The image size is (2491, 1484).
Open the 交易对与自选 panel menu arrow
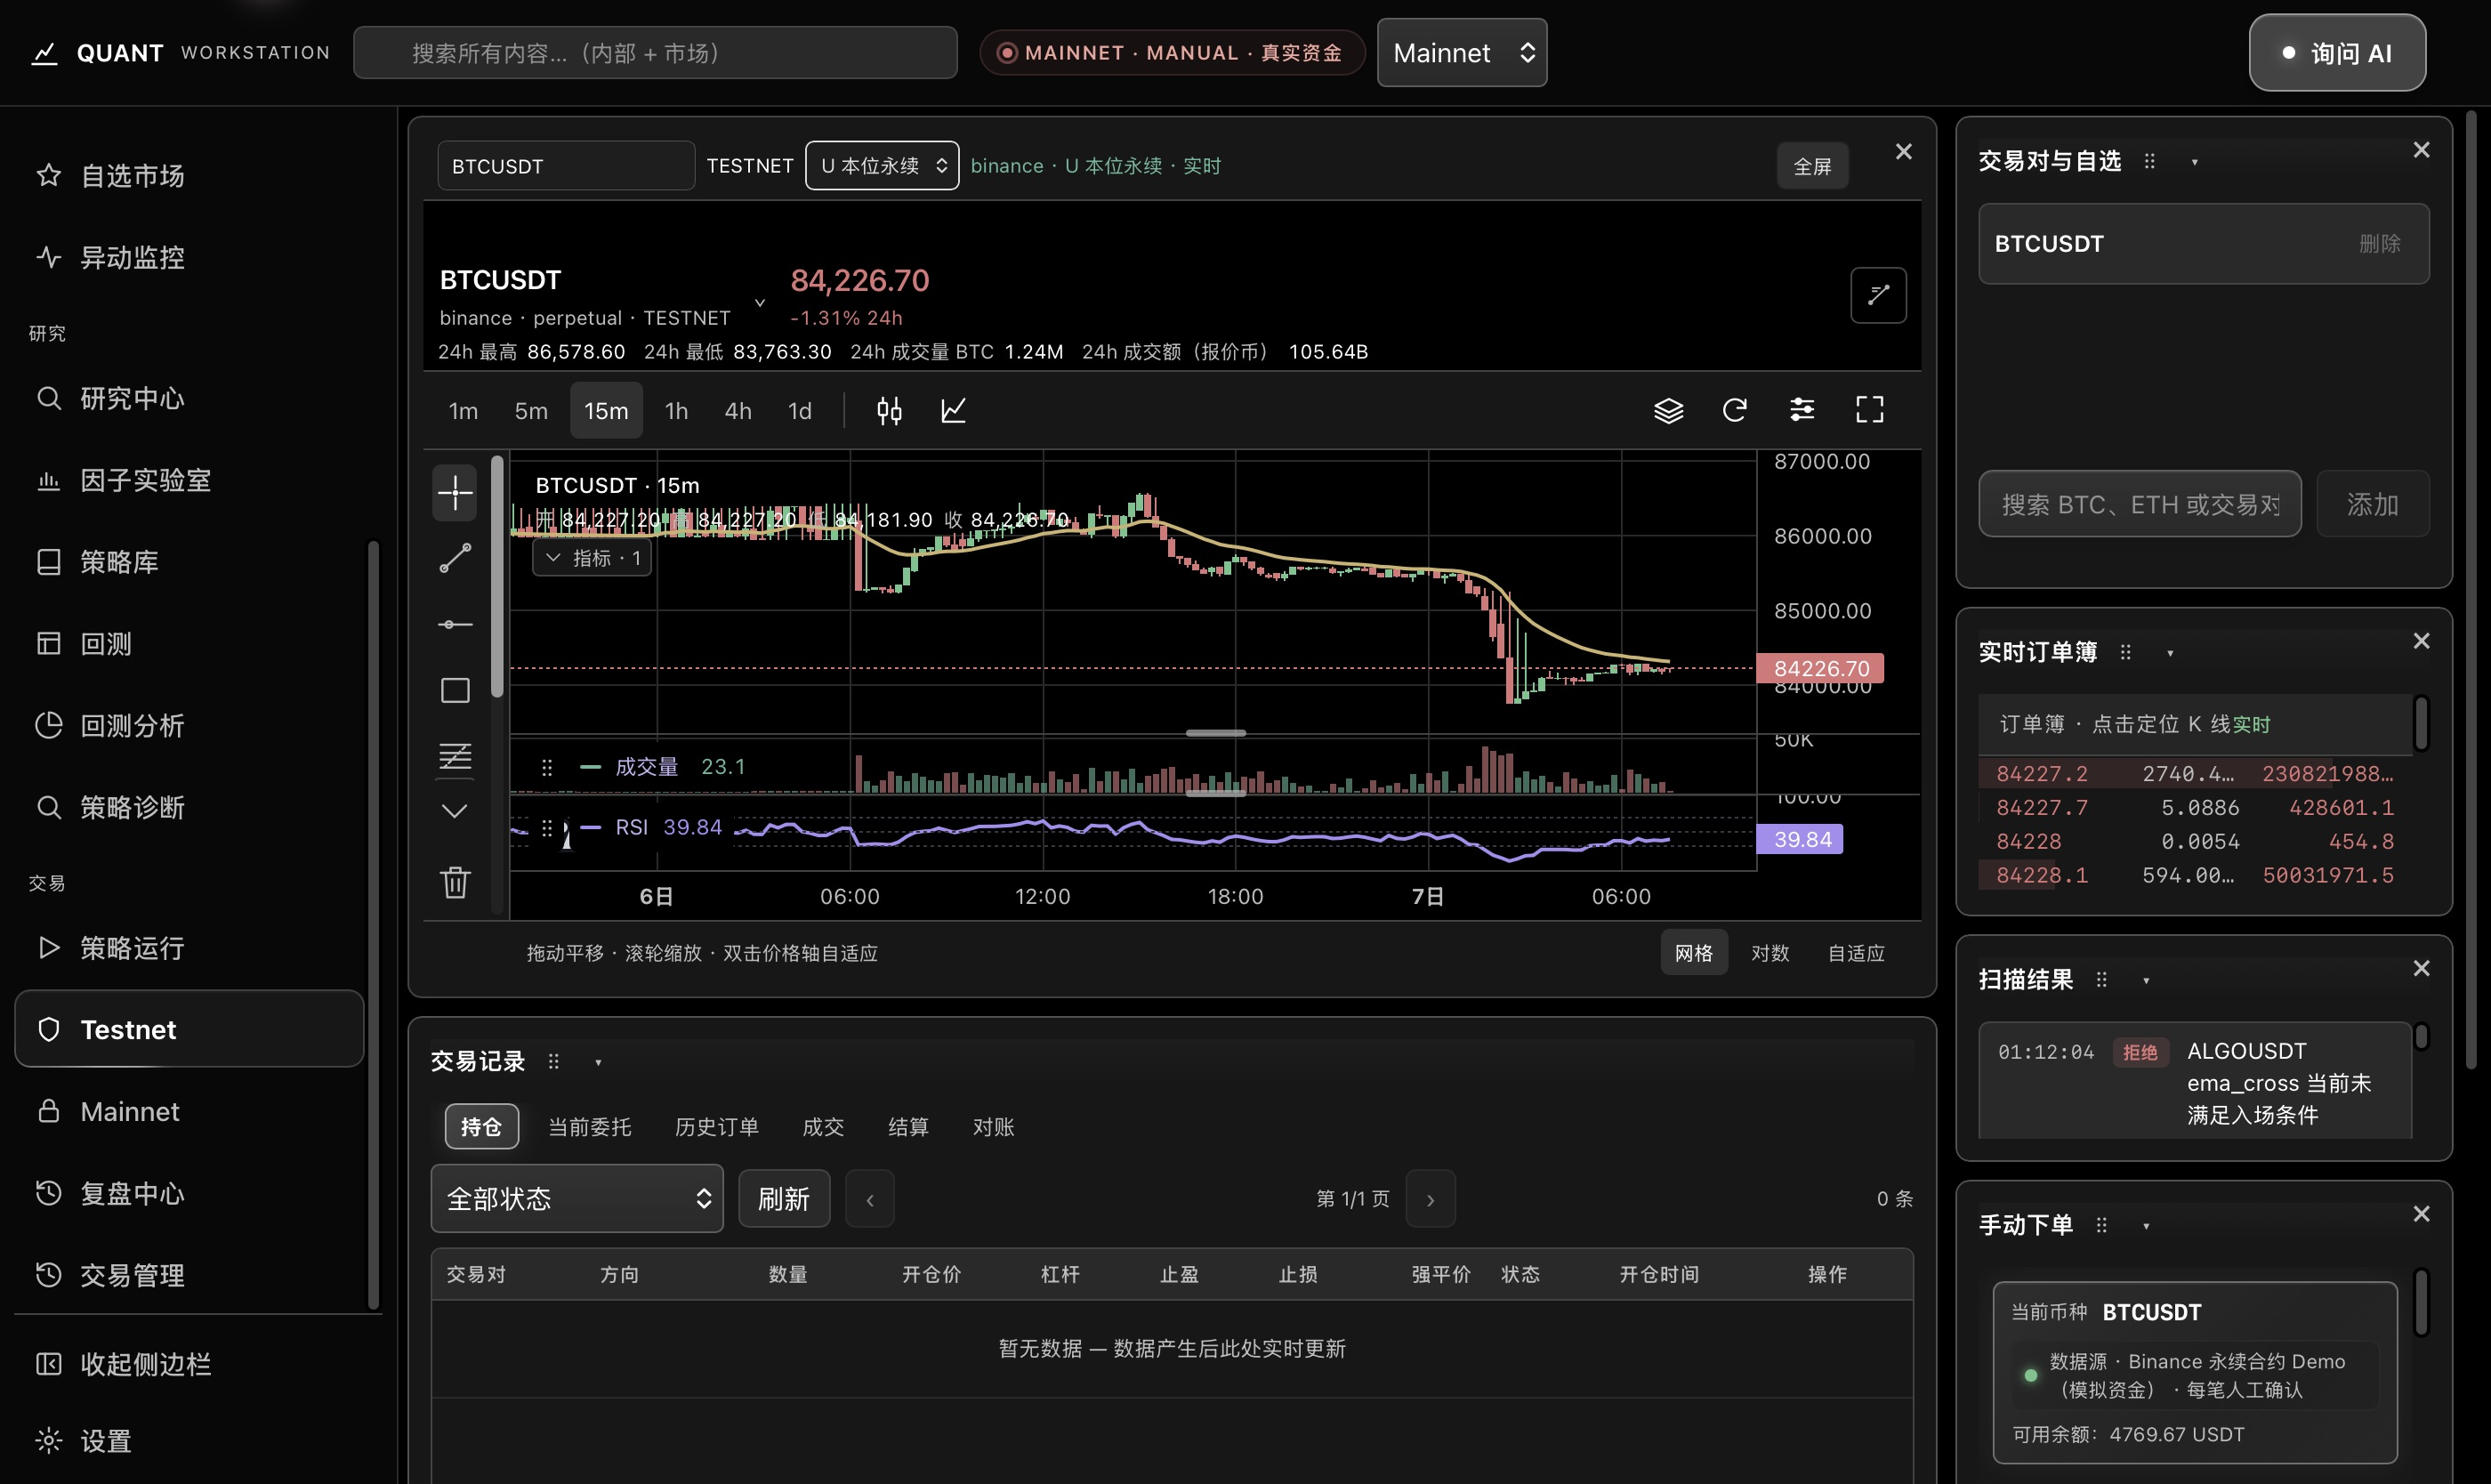coord(2195,162)
